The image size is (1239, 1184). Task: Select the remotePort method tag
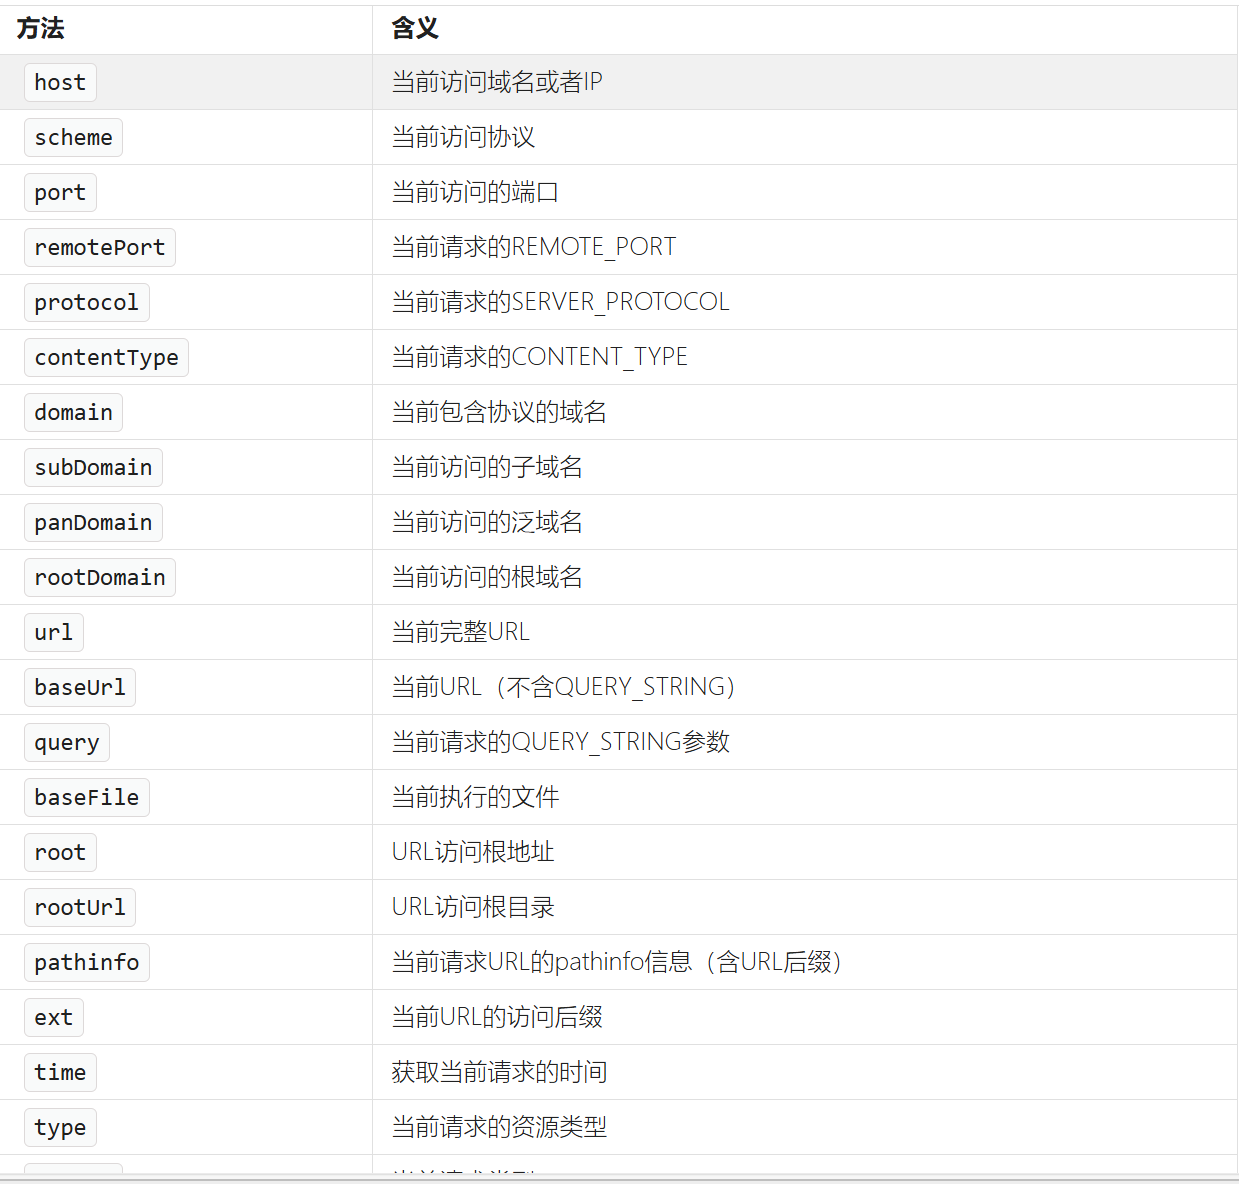[x=99, y=247]
